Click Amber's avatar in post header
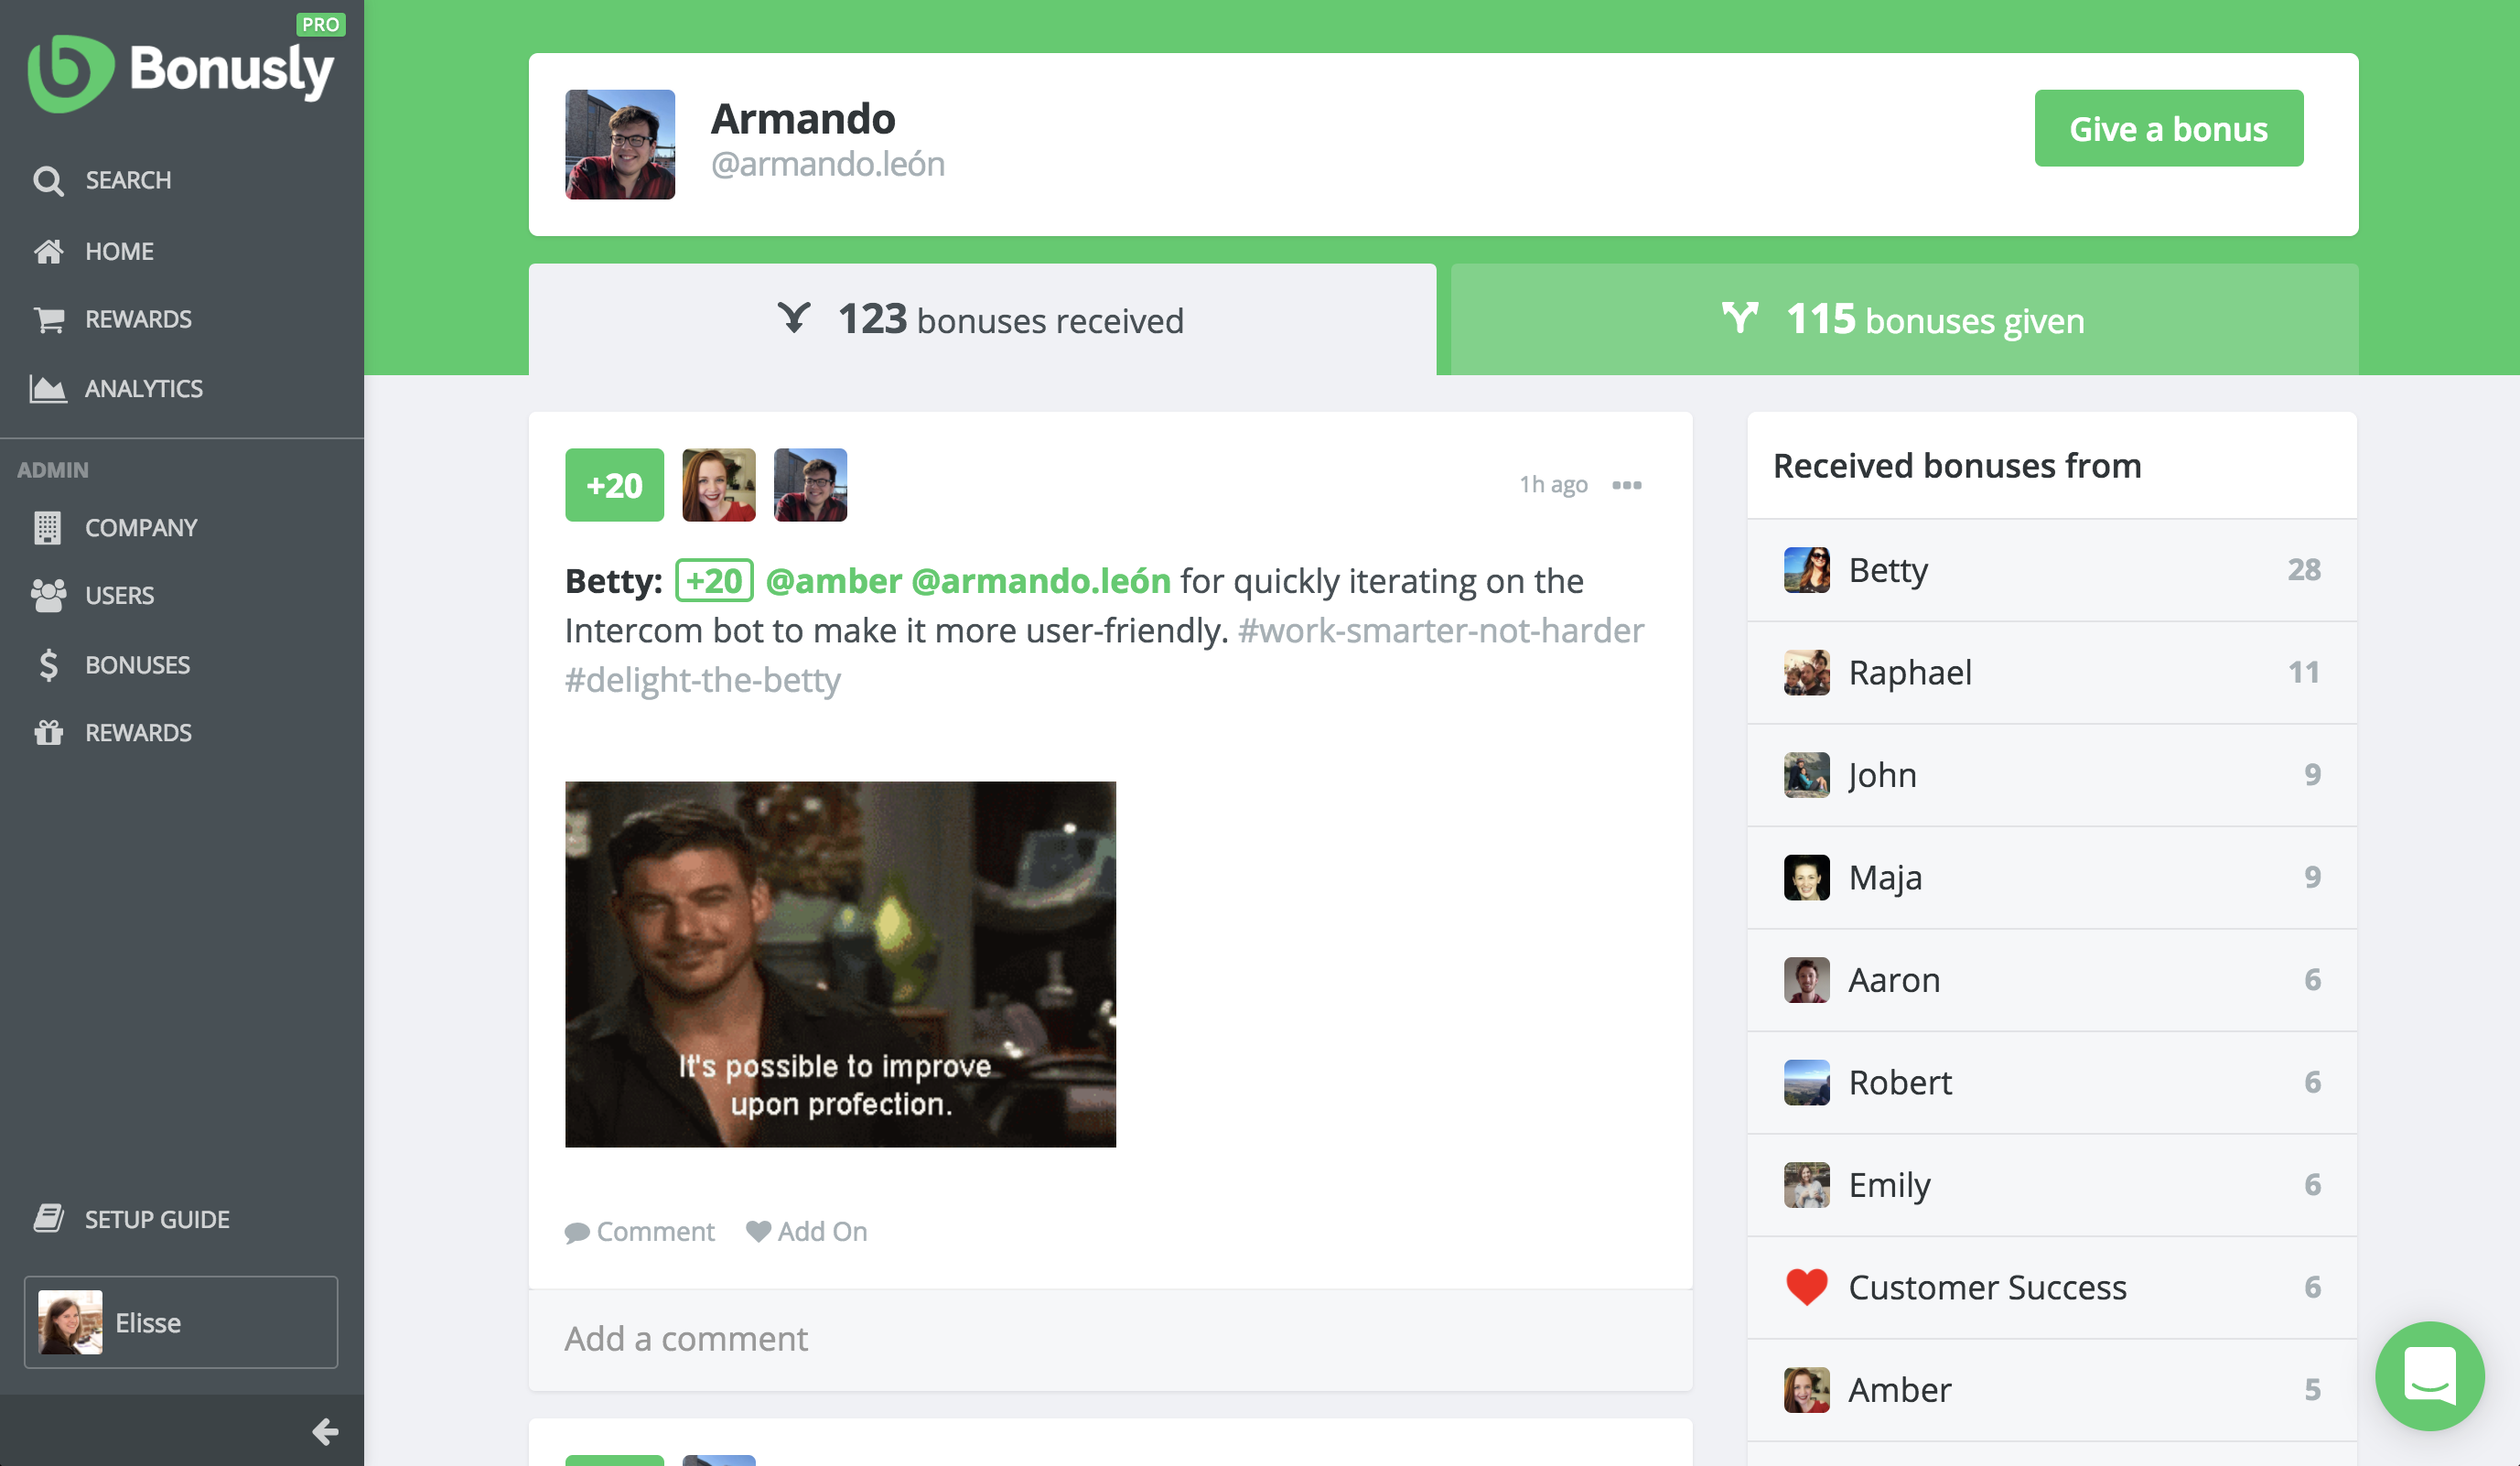 (719, 485)
